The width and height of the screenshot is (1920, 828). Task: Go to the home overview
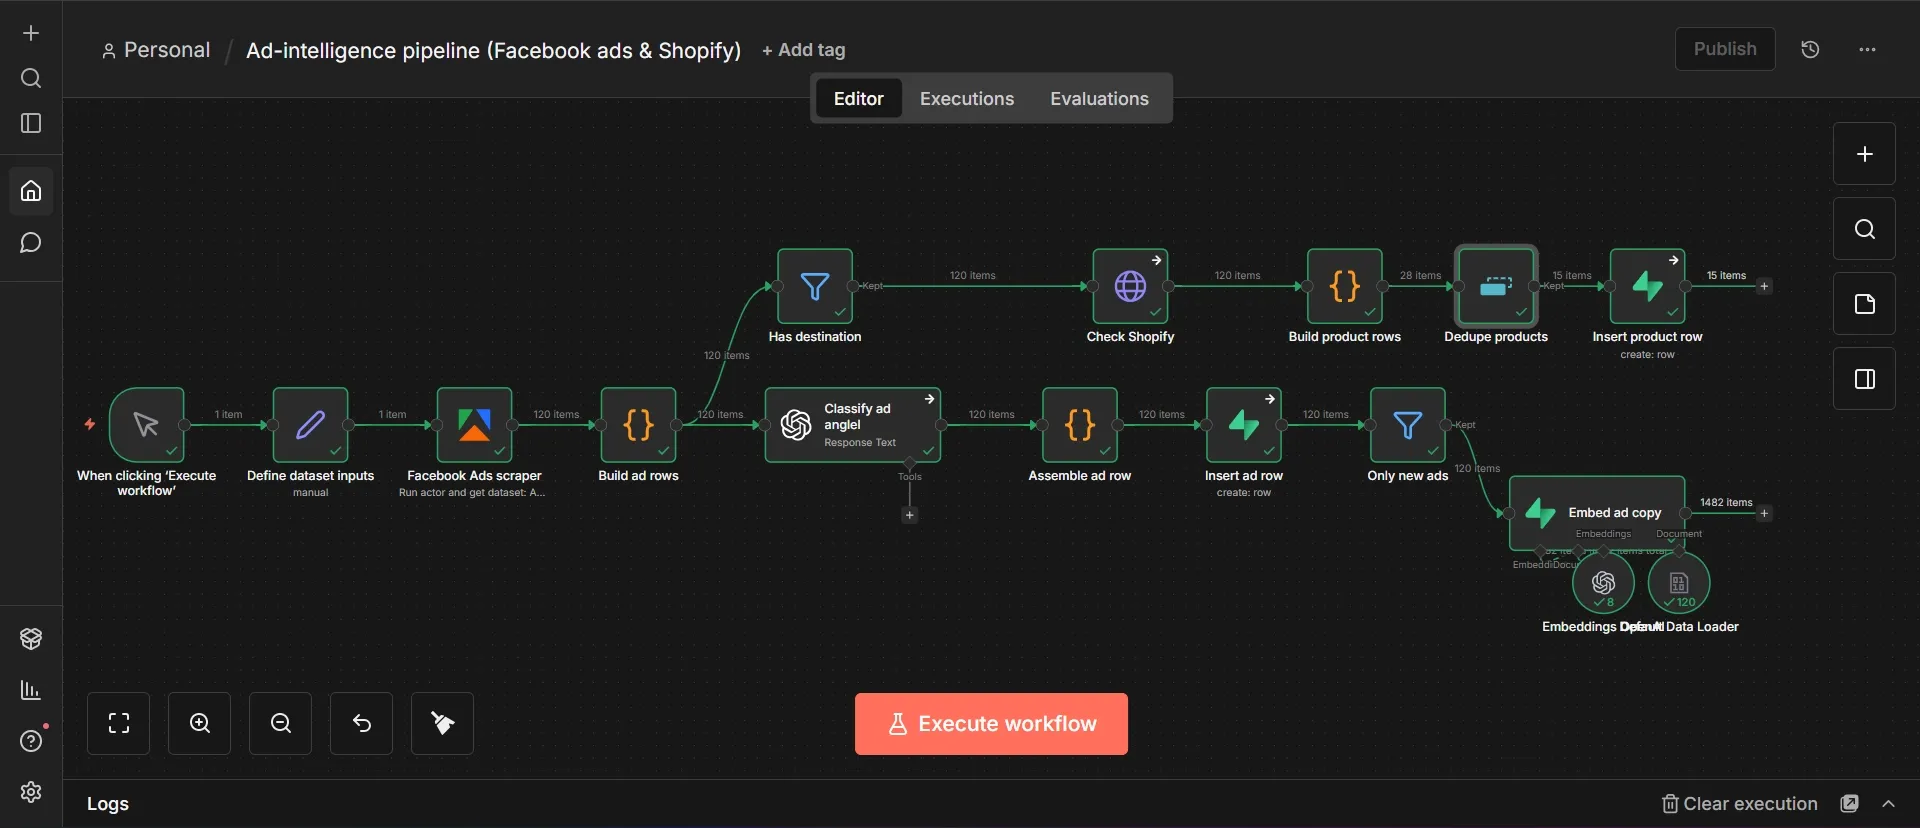31,190
